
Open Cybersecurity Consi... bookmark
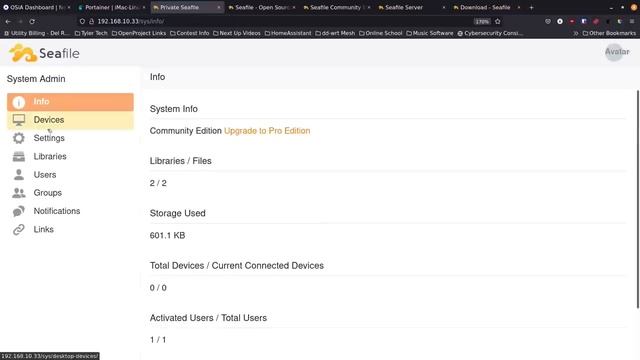(490, 33)
